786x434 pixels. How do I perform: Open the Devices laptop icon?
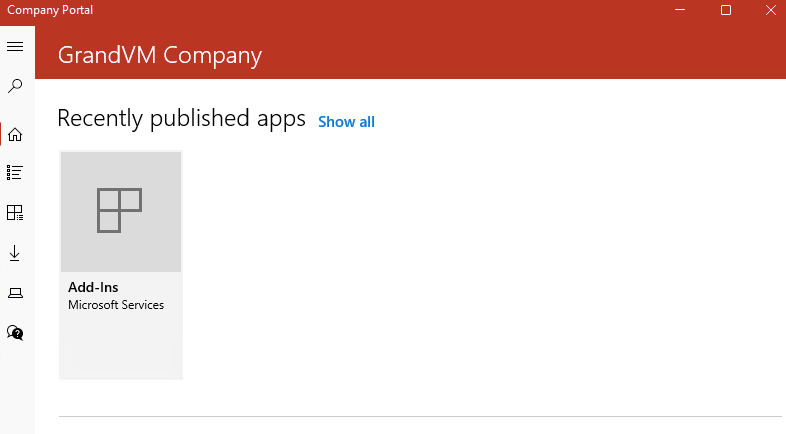(x=15, y=293)
